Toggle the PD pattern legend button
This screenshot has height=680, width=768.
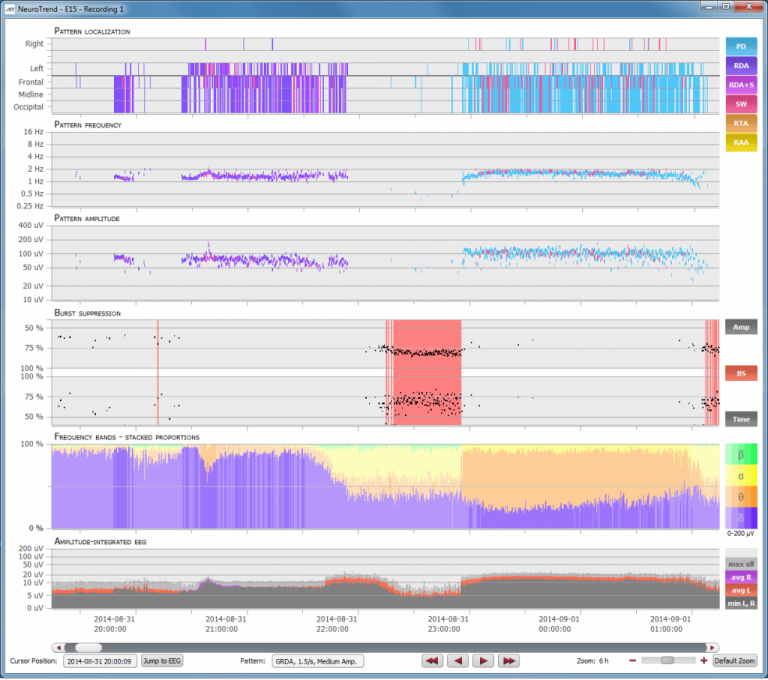741,47
